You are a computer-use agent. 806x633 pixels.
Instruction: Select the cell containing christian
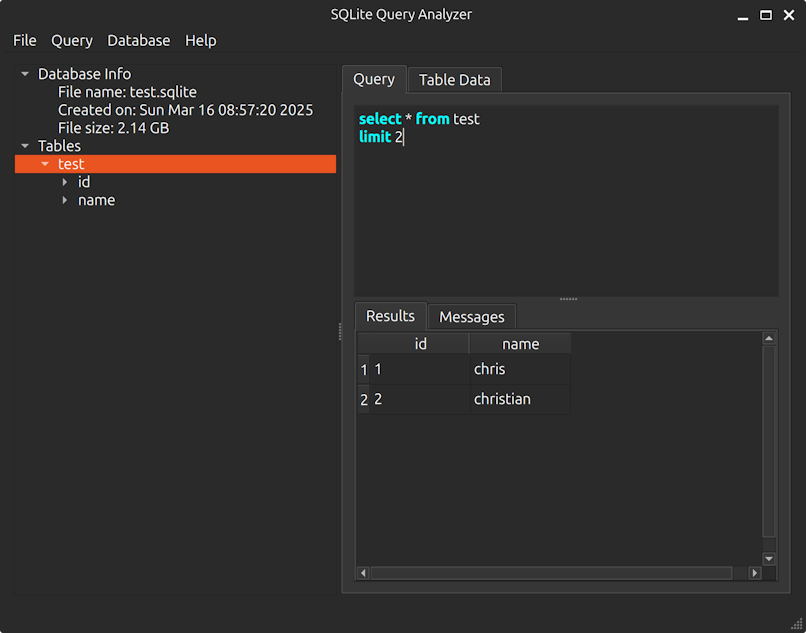coord(520,399)
